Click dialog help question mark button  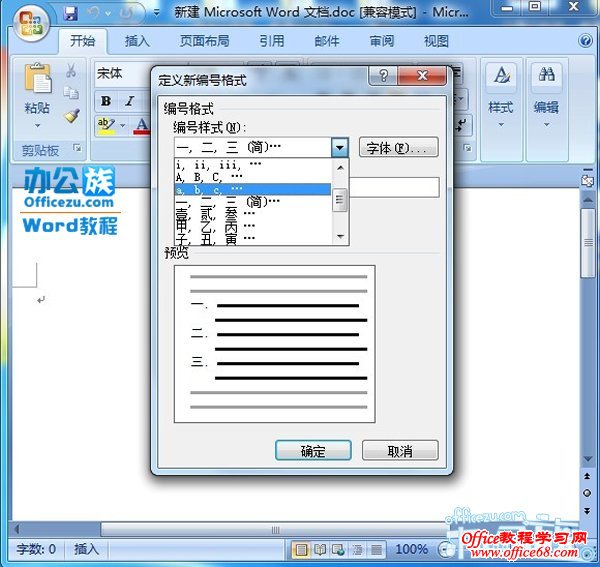point(383,76)
